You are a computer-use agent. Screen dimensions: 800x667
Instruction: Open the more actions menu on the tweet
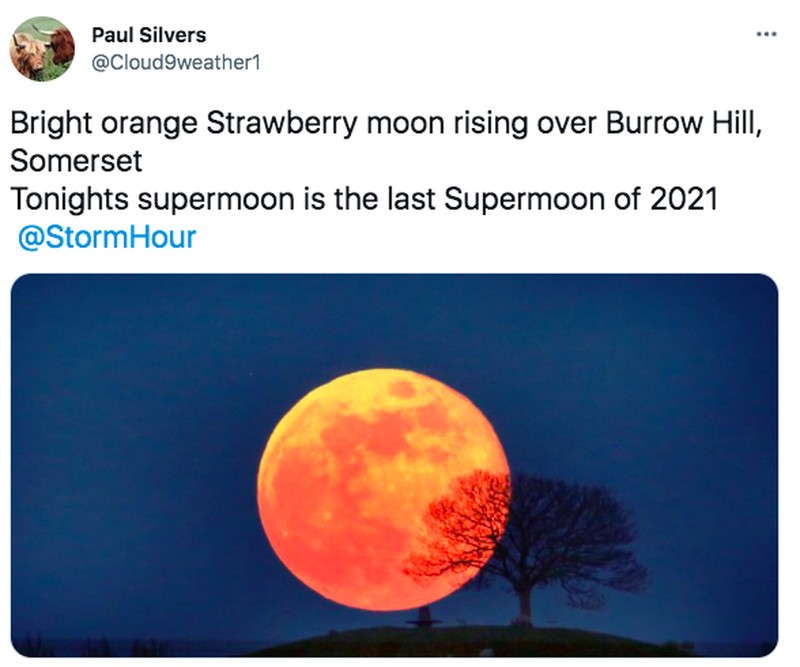point(765,33)
